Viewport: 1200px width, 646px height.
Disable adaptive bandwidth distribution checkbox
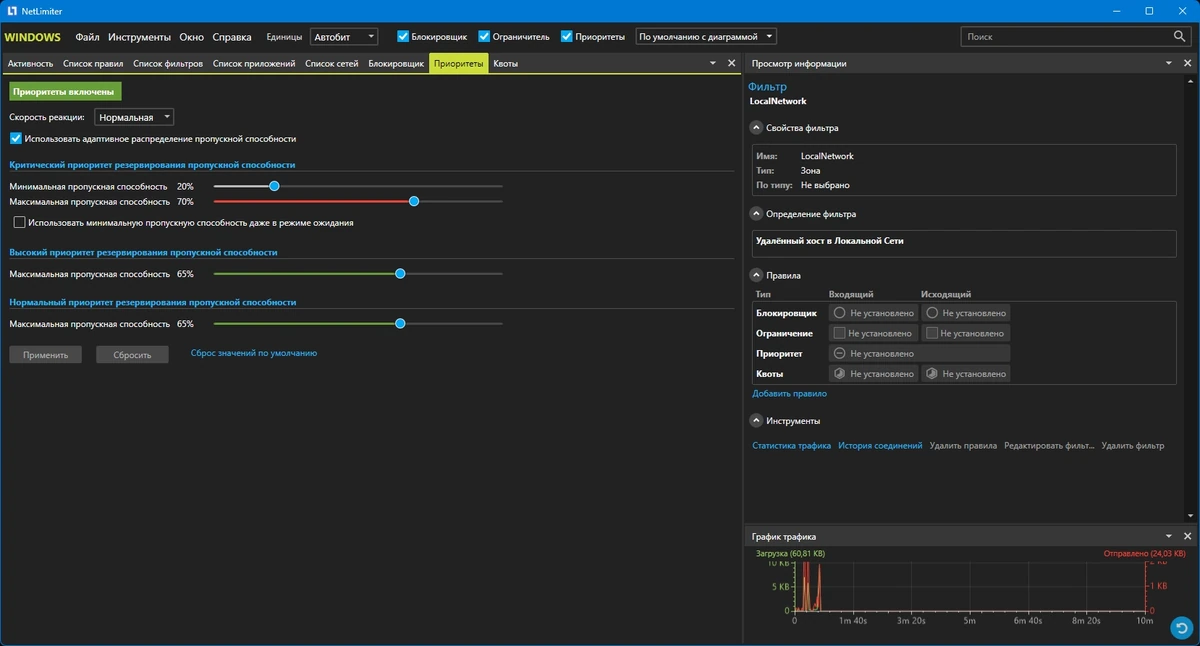(16, 138)
